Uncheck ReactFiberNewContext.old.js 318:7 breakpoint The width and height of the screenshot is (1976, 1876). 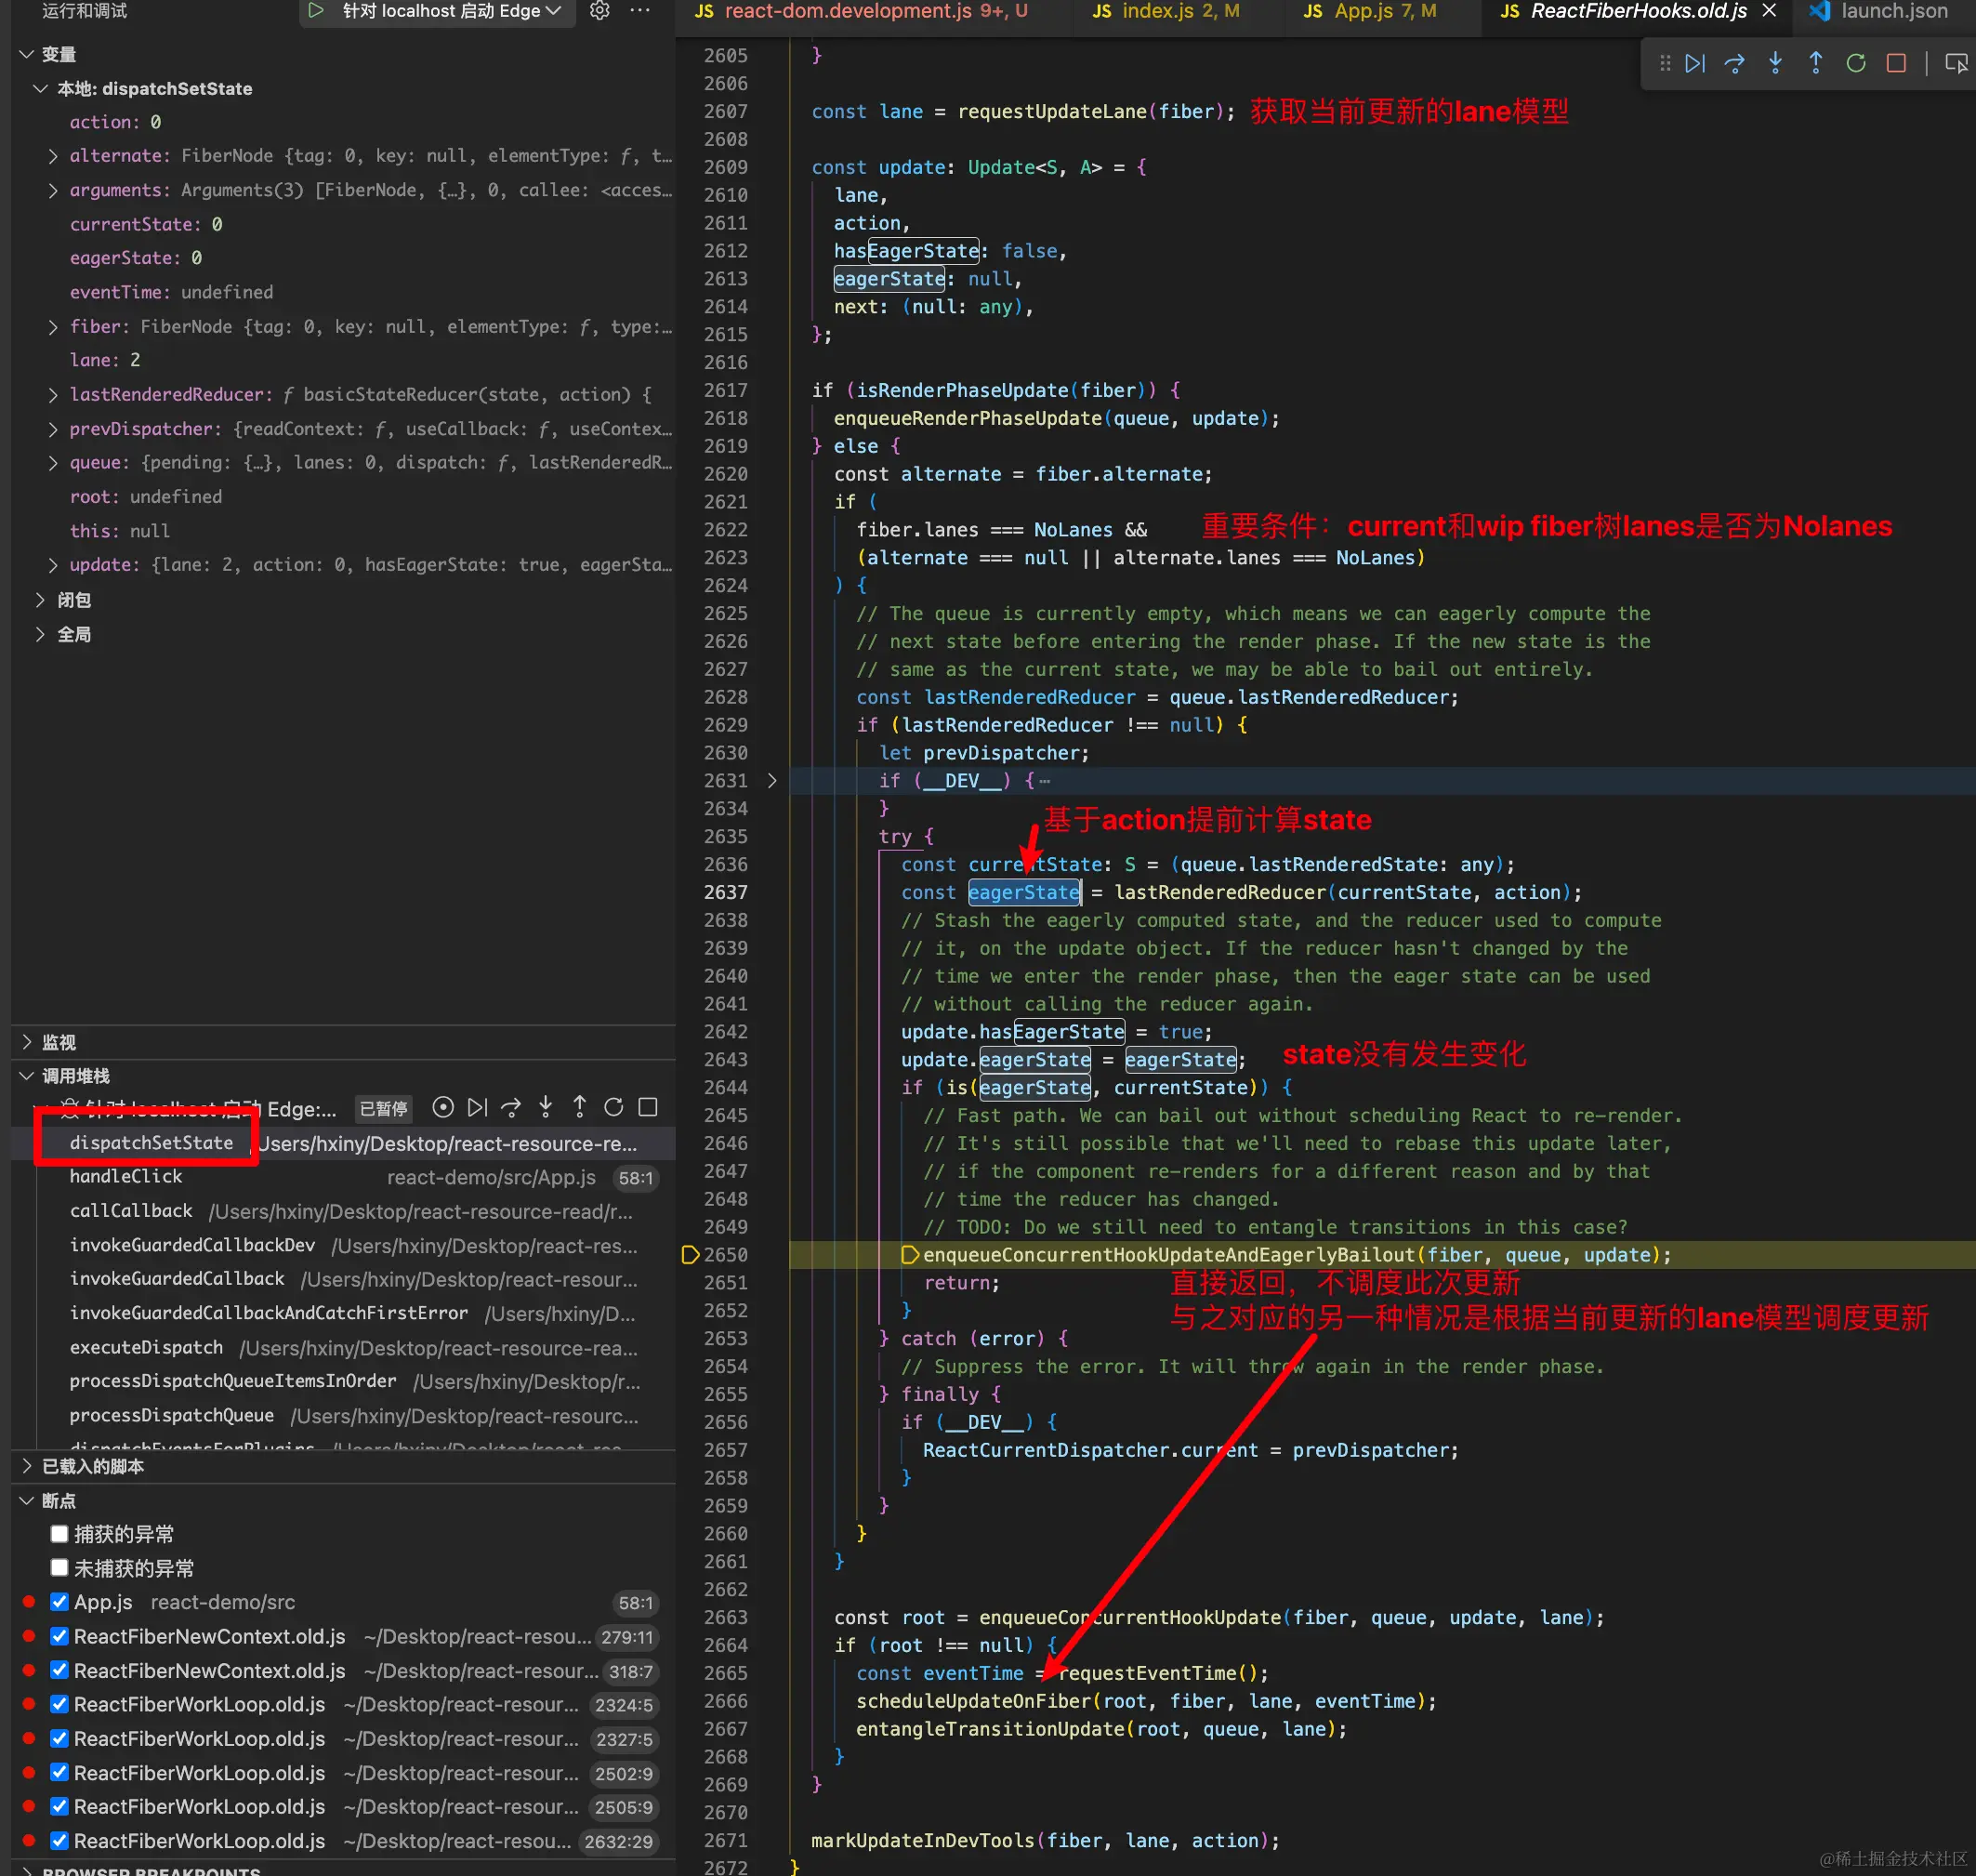point(59,1669)
